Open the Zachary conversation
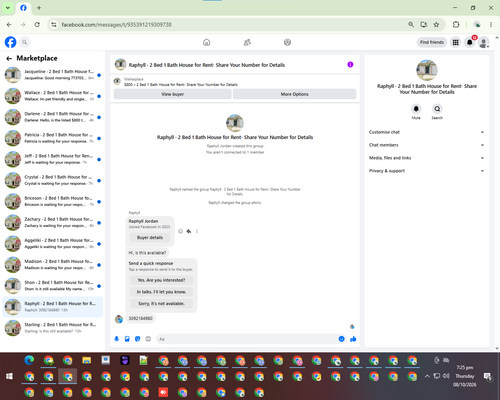Viewport: 500px width, 400px height. point(53,223)
